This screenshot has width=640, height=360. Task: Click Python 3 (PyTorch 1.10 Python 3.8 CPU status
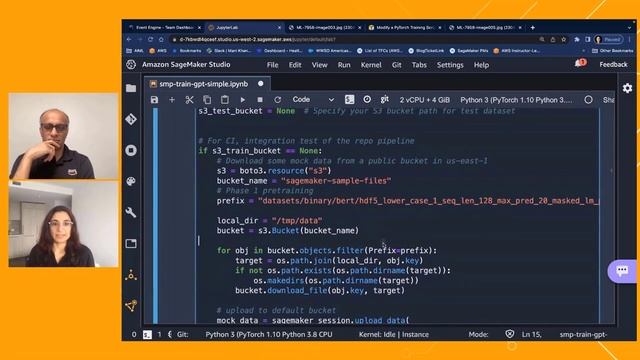(269, 334)
